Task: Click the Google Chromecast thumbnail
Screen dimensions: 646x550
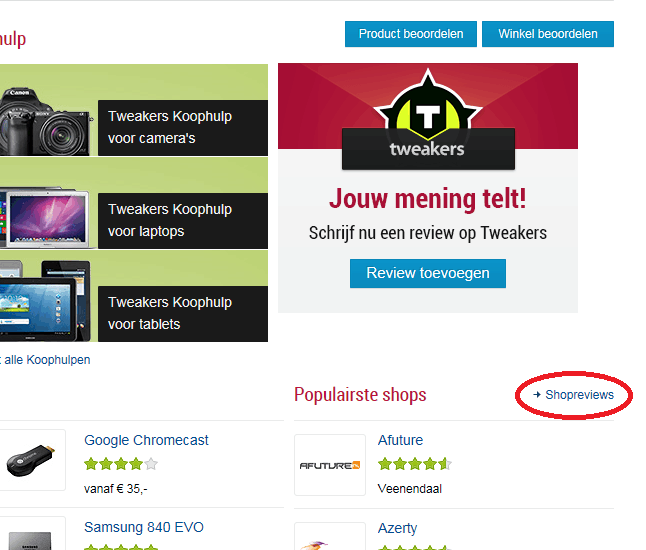Action: (33, 460)
